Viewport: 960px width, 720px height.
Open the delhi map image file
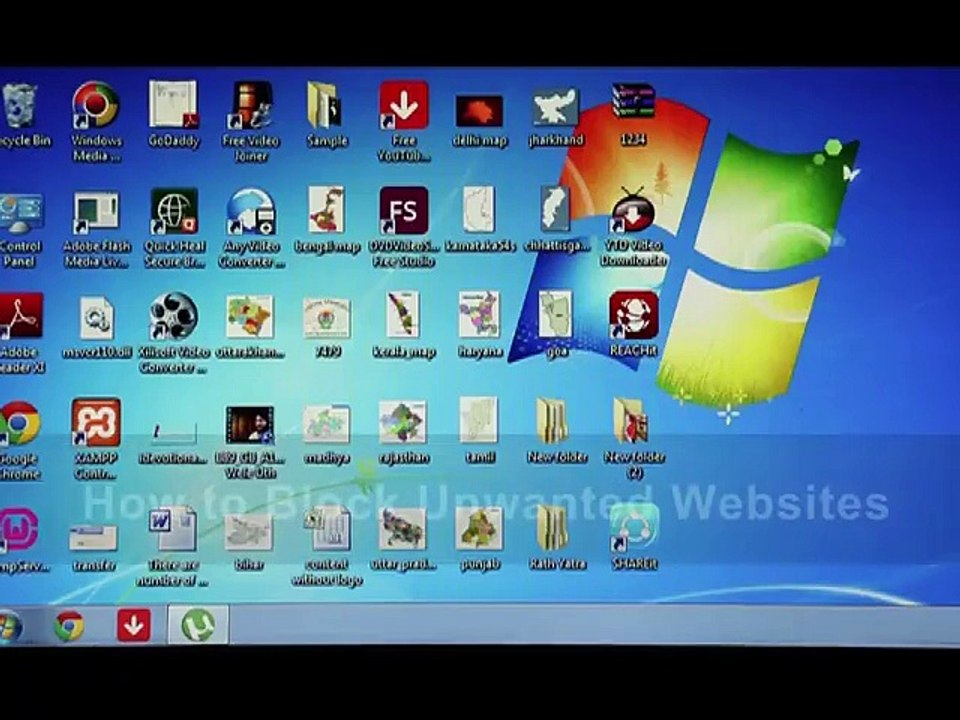[x=479, y=111]
